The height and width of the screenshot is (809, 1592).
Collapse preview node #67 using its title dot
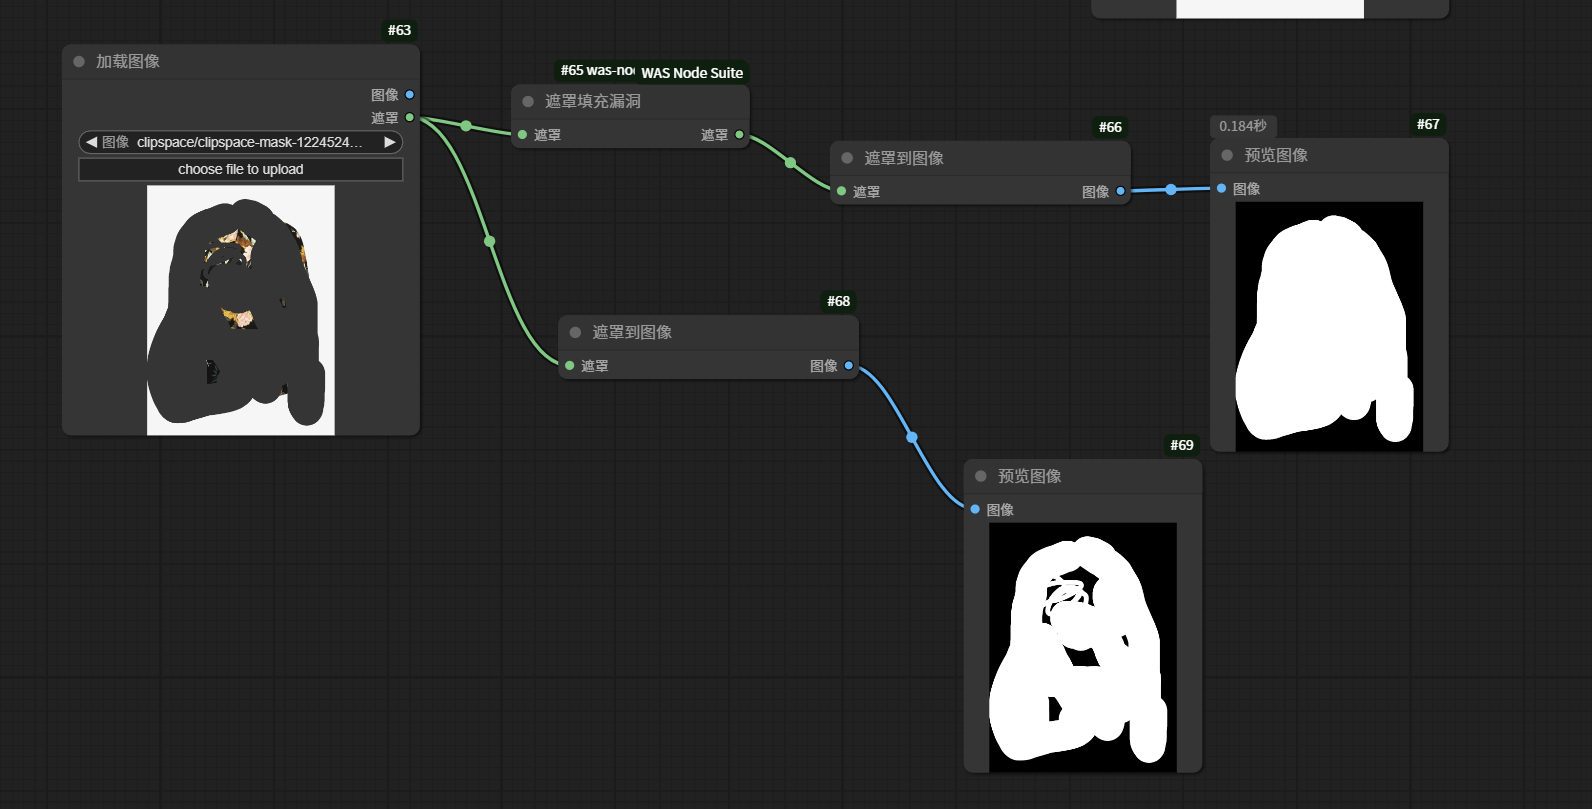point(1227,155)
